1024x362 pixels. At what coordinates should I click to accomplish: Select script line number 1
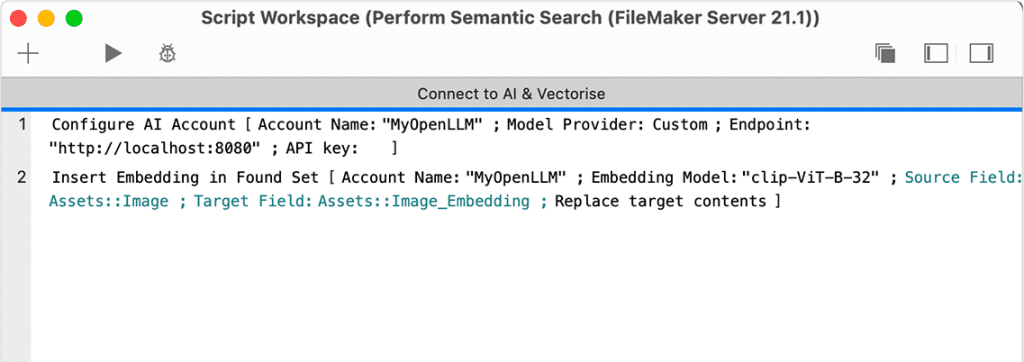(x=22, y=124)
